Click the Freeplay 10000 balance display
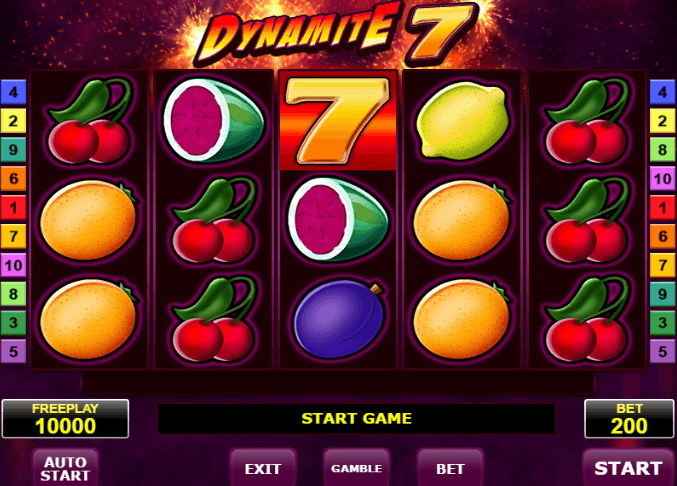This screenshot has height=486, width=677. point(65,419)
